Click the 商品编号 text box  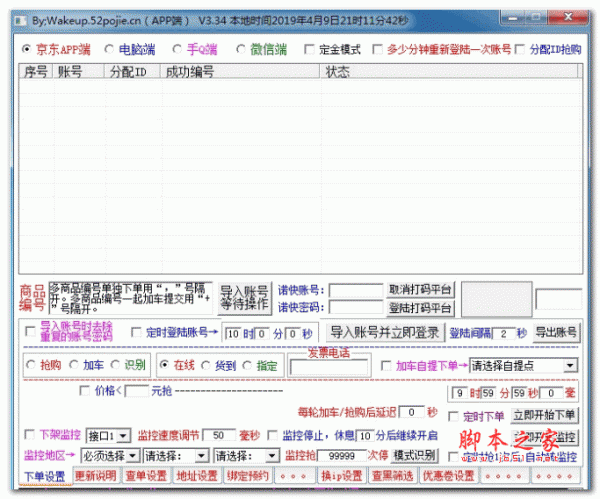(x=130, y=298)
